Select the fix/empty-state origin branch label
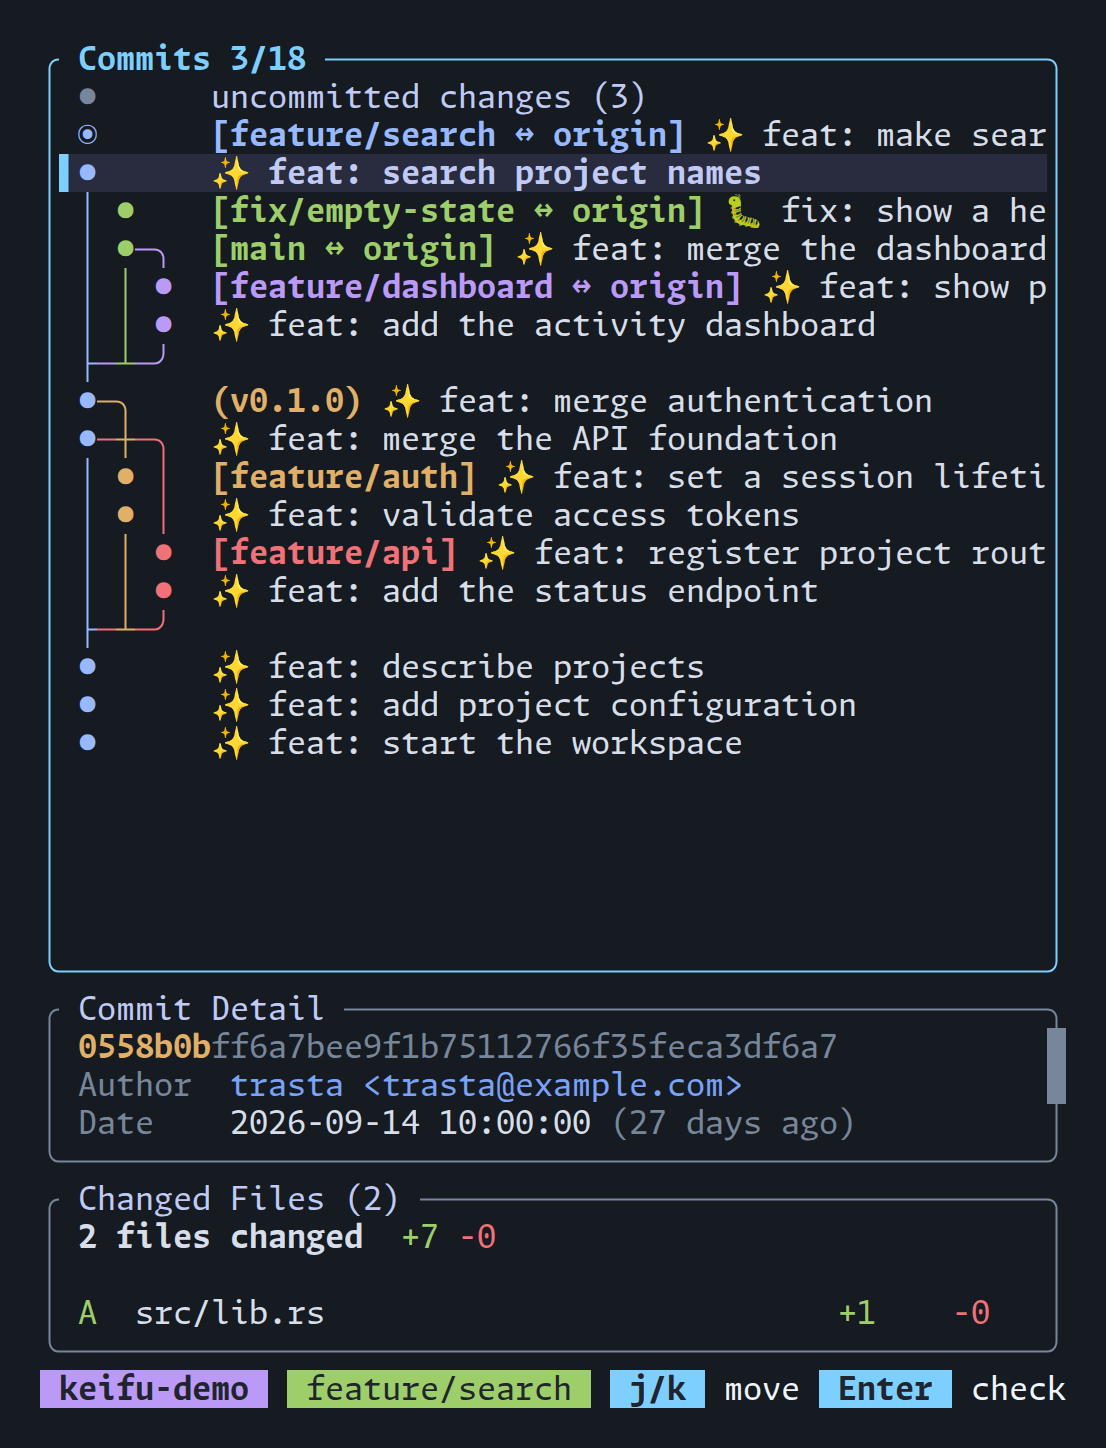The height and width of the screenshot is (1448, 1106). tap(458, 211)
